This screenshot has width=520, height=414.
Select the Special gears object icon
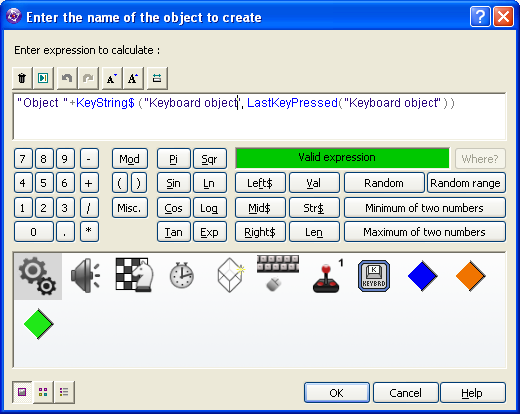(x=38, y=276)
